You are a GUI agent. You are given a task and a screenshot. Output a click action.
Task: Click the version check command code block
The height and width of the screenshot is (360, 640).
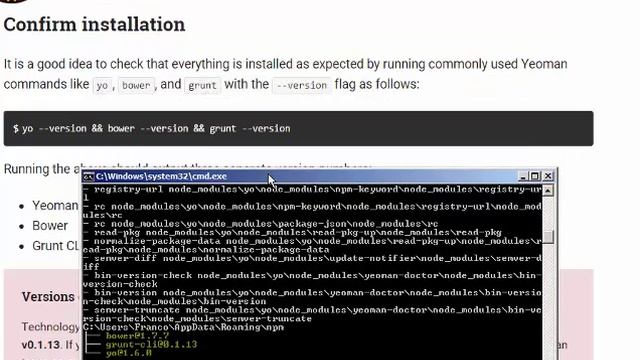click(x=298, y=129)
